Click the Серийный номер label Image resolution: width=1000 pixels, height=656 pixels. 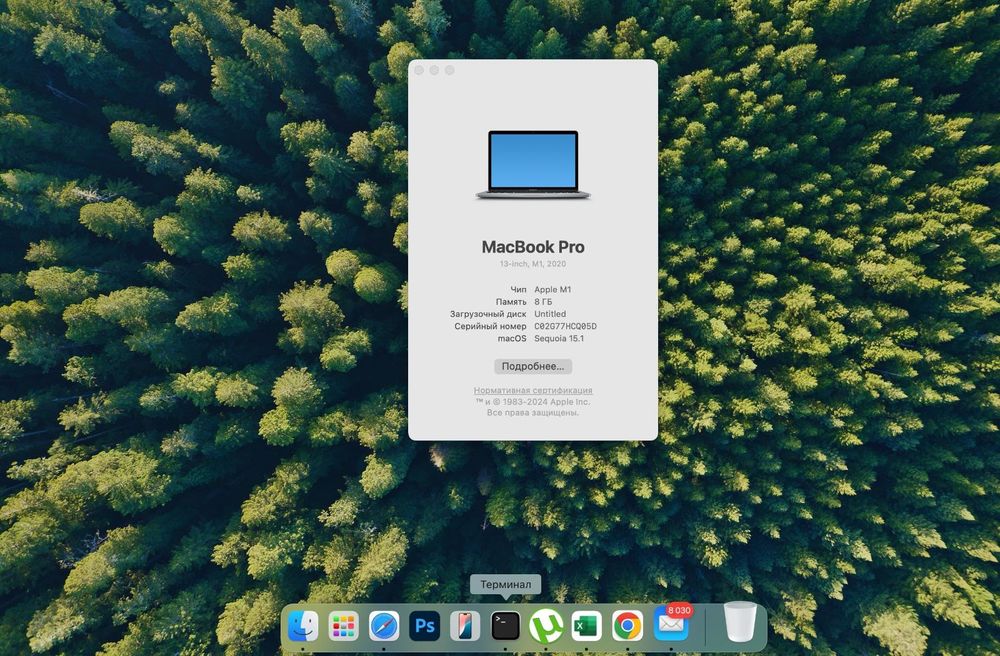click(490, 326)
